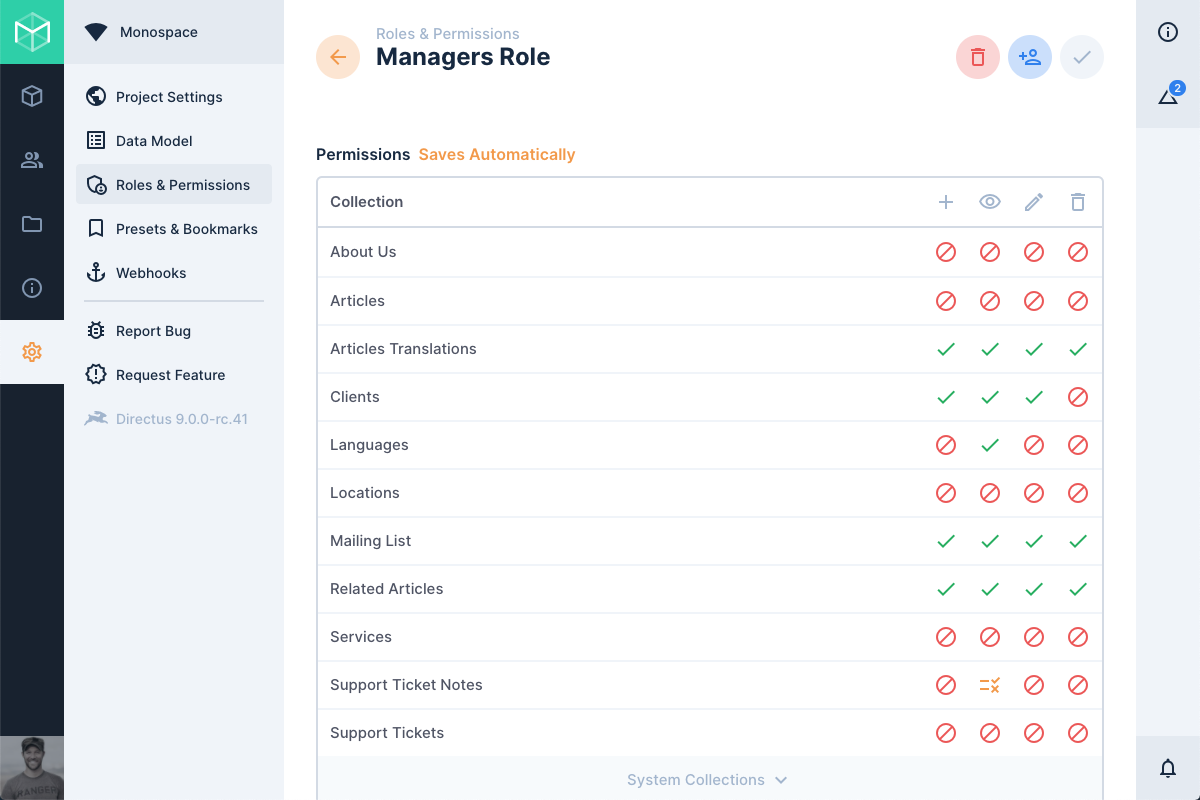Expand the System Collections section
Screen dimensions: 1200x800
pos(708,780)
